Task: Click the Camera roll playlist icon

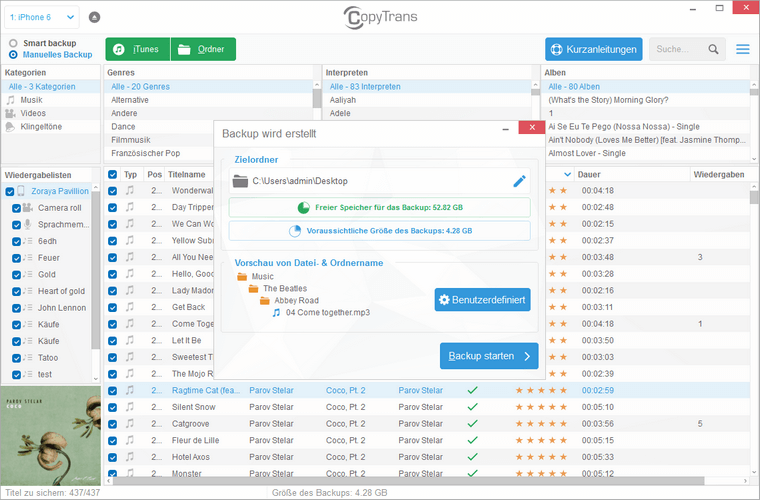Action: pos(28,208)
